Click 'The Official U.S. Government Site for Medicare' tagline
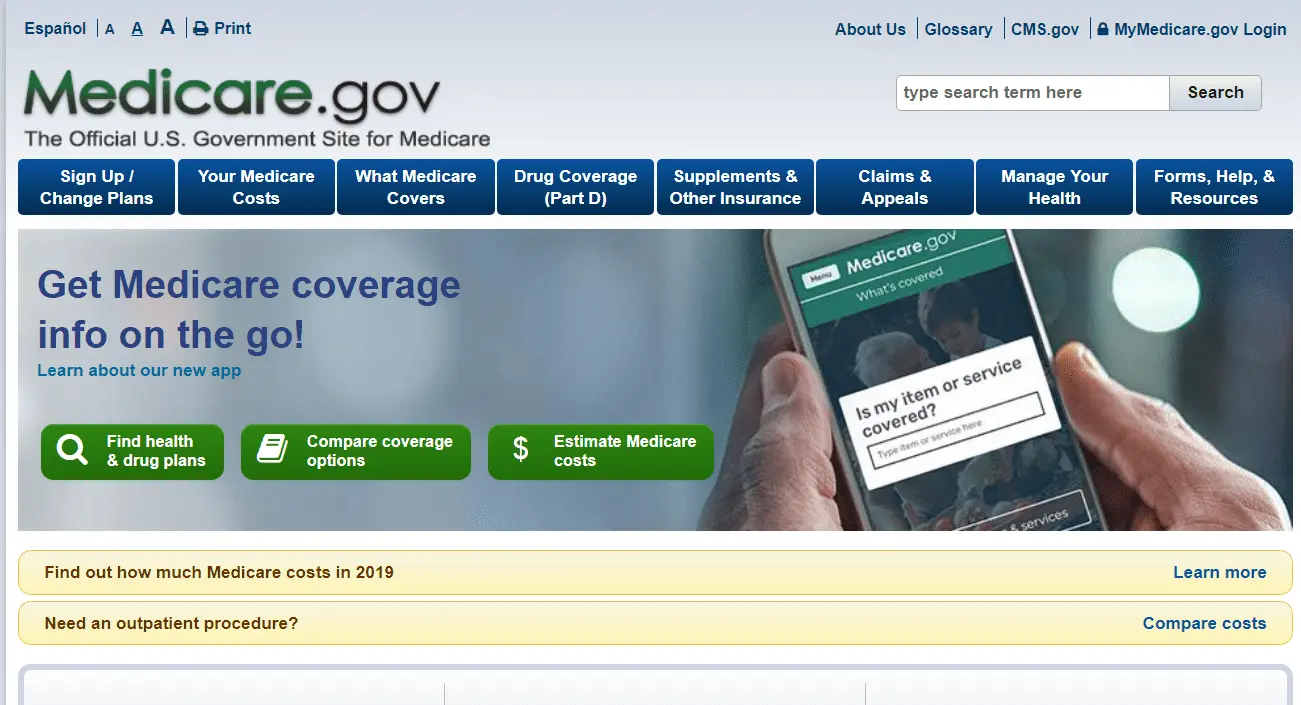Screen dimensions: 1301x705 pyautogui.click(x=257, y=139)
